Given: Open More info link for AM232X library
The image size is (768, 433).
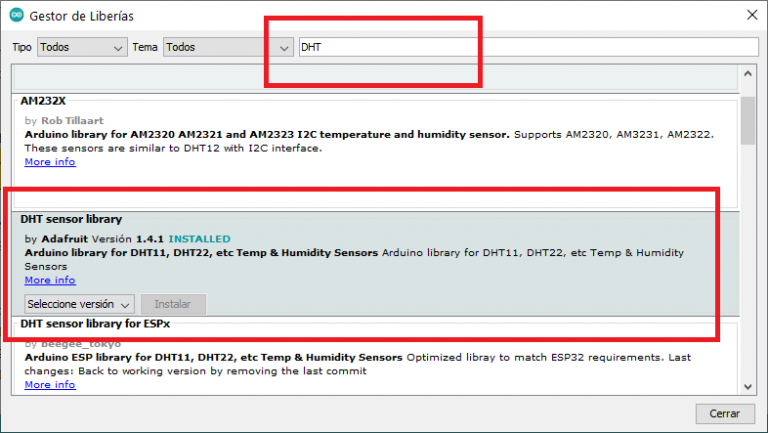Looking at the screenshot, I should point(50,162).
